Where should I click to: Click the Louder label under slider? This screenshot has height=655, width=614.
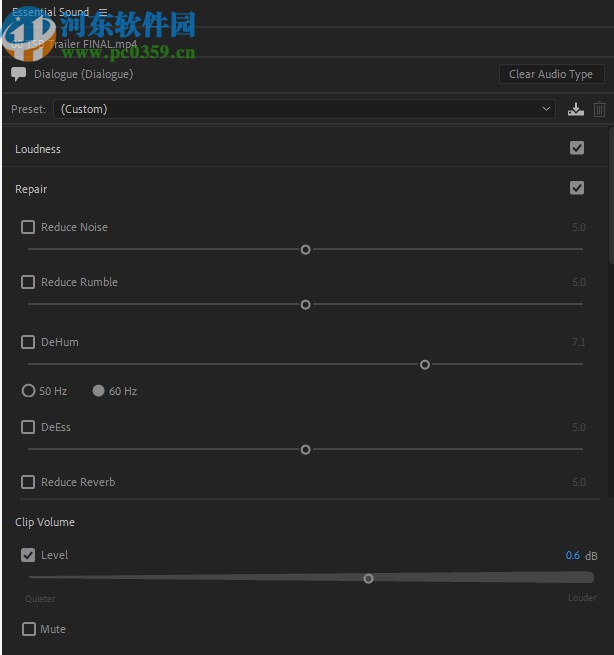(582, 598)
